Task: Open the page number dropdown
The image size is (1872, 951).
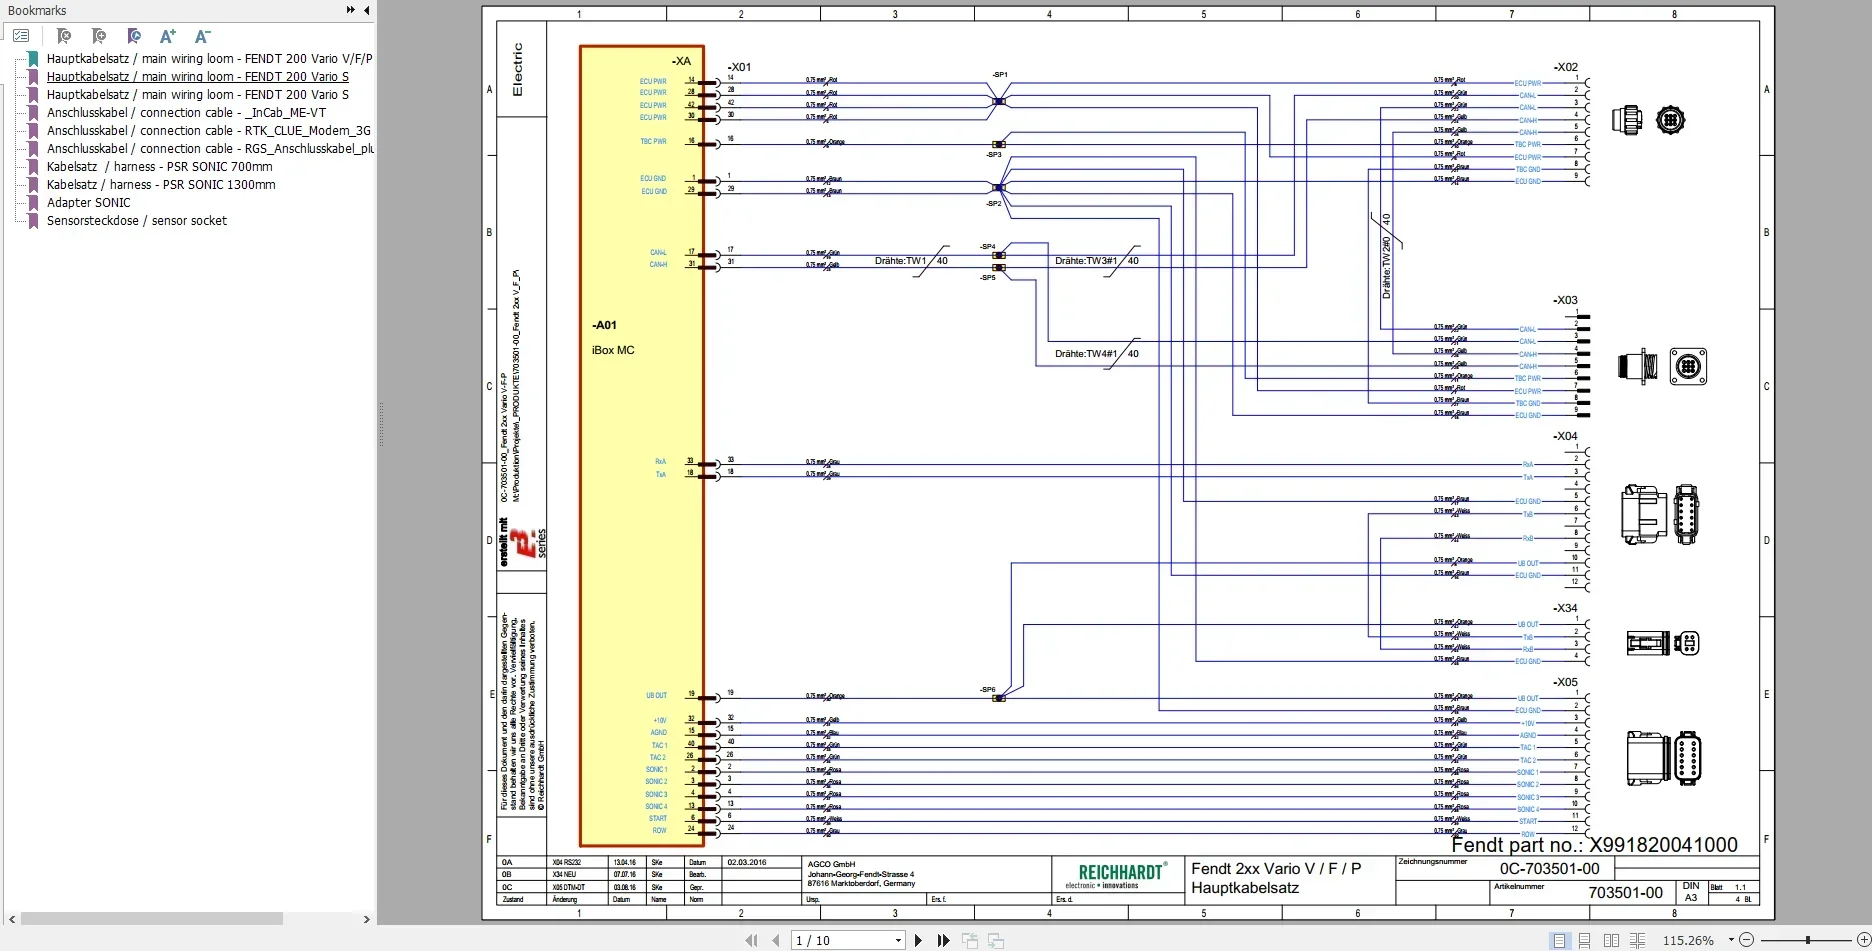Action: [x=898, y=941]
